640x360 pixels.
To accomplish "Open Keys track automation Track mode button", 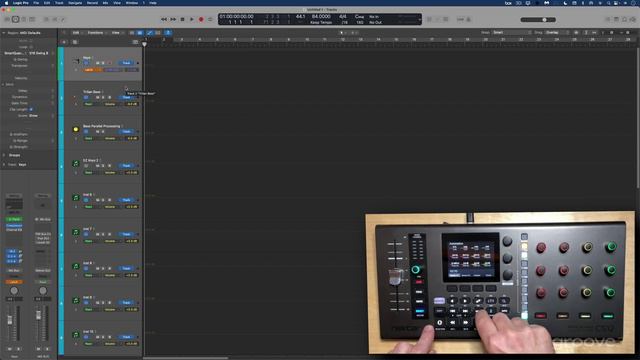I will pyautogui.click(x=127, y=63).
